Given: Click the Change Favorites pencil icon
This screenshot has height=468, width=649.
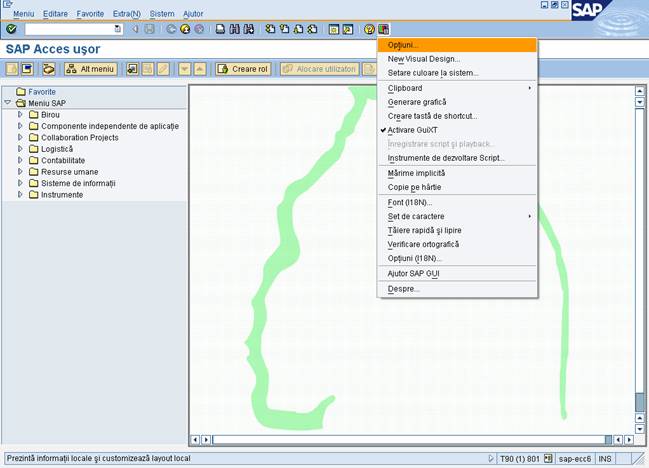Looking at the screenshot, I should pos(163,69).
